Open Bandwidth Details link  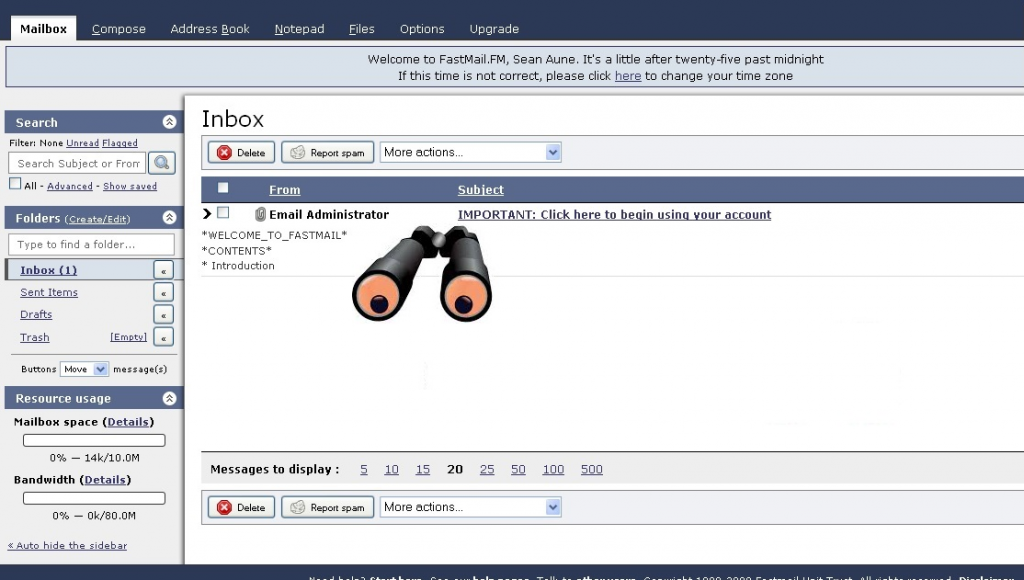point(104,479)
